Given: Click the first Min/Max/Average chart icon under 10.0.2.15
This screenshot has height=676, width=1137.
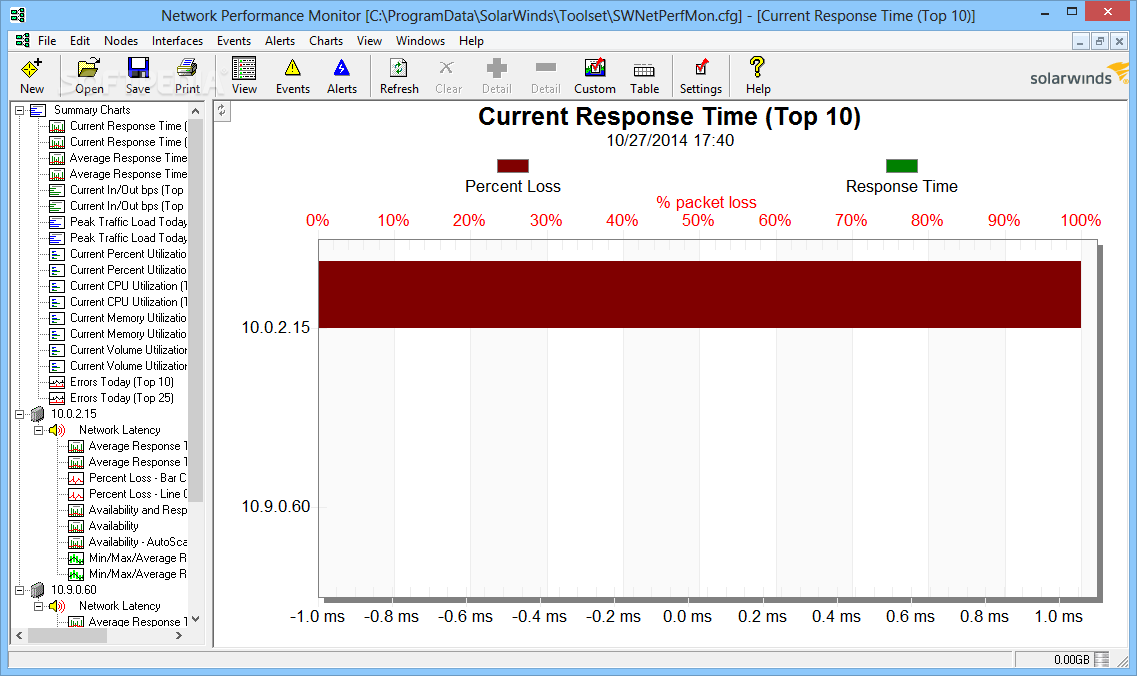Looking at the screenshot, I should (x=76, y=558).
